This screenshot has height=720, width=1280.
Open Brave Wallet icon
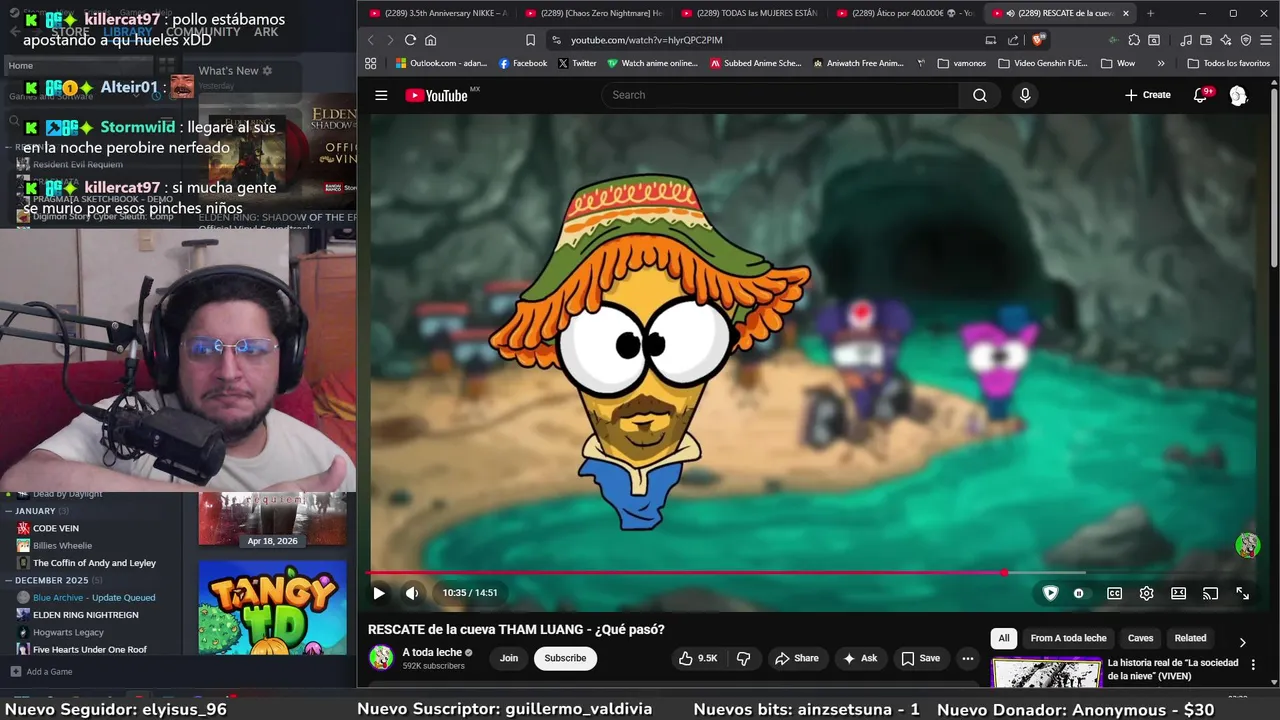[x=1206, y=40]
